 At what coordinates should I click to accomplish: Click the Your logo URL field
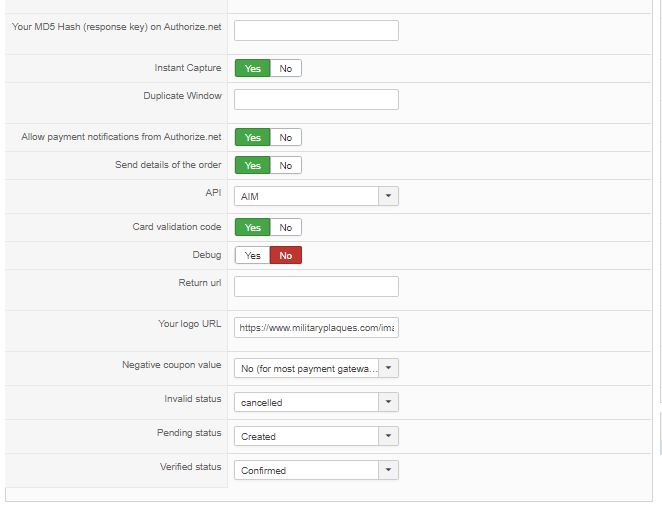(316, 327)
